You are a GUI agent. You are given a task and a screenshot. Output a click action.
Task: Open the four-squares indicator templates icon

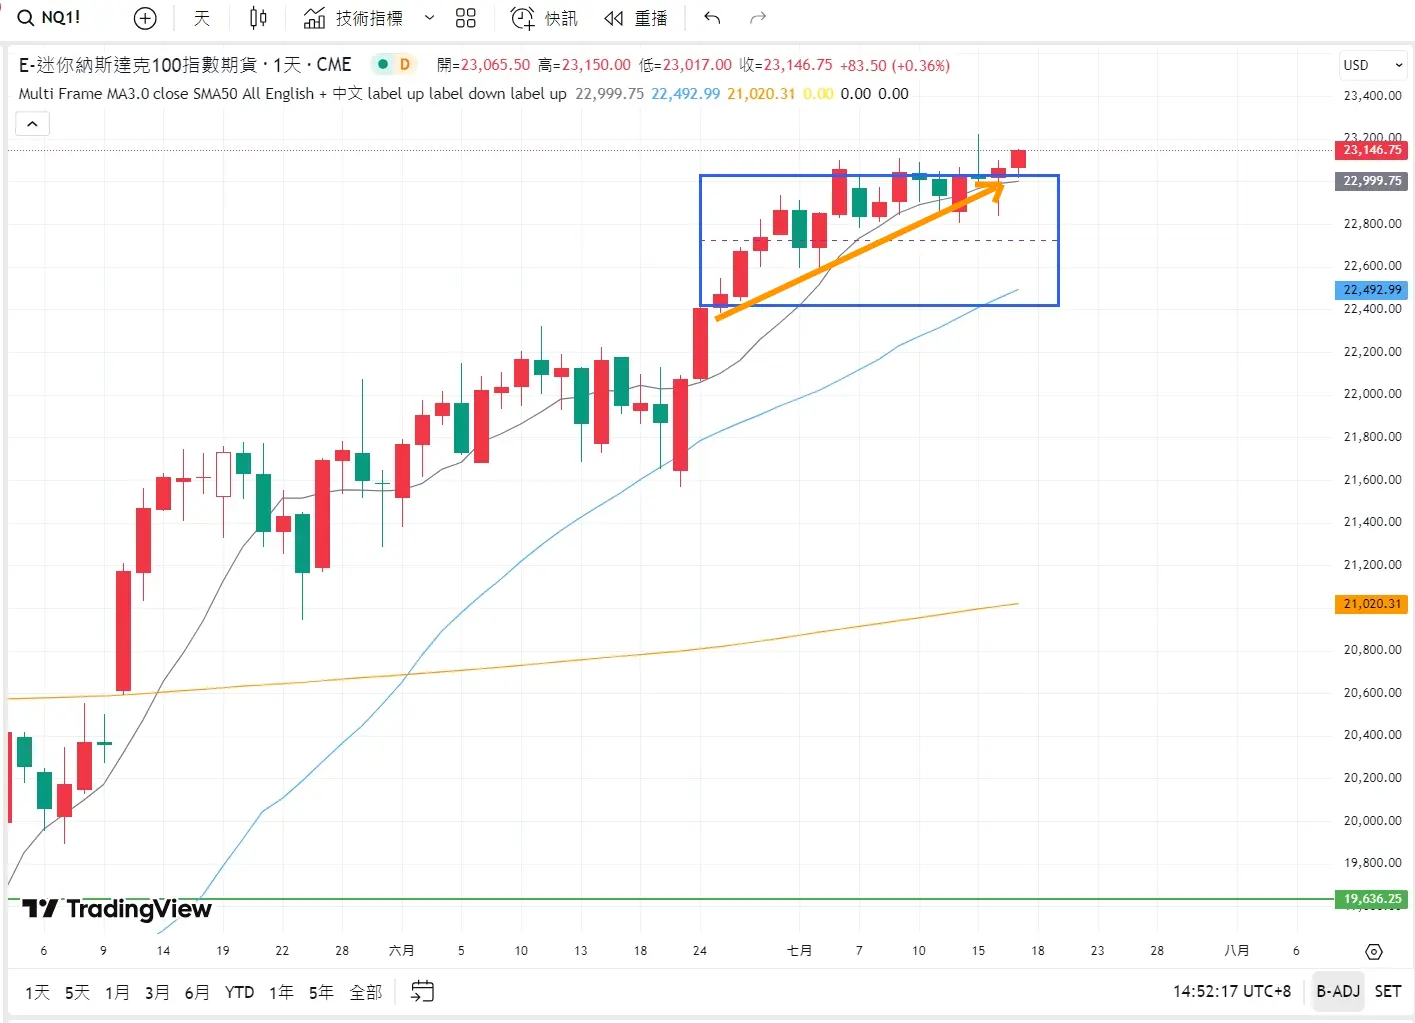(465, 18)
